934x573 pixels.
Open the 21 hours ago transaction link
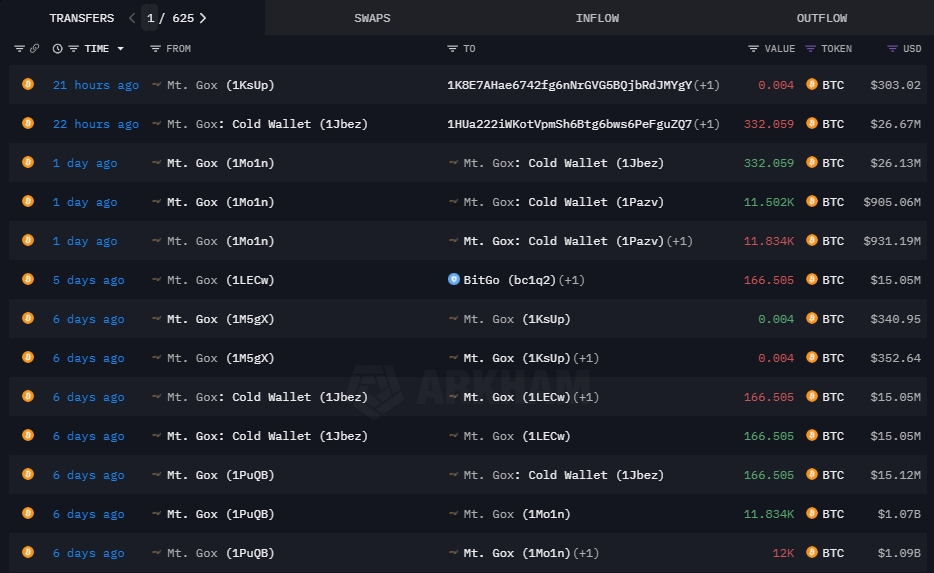95,85
